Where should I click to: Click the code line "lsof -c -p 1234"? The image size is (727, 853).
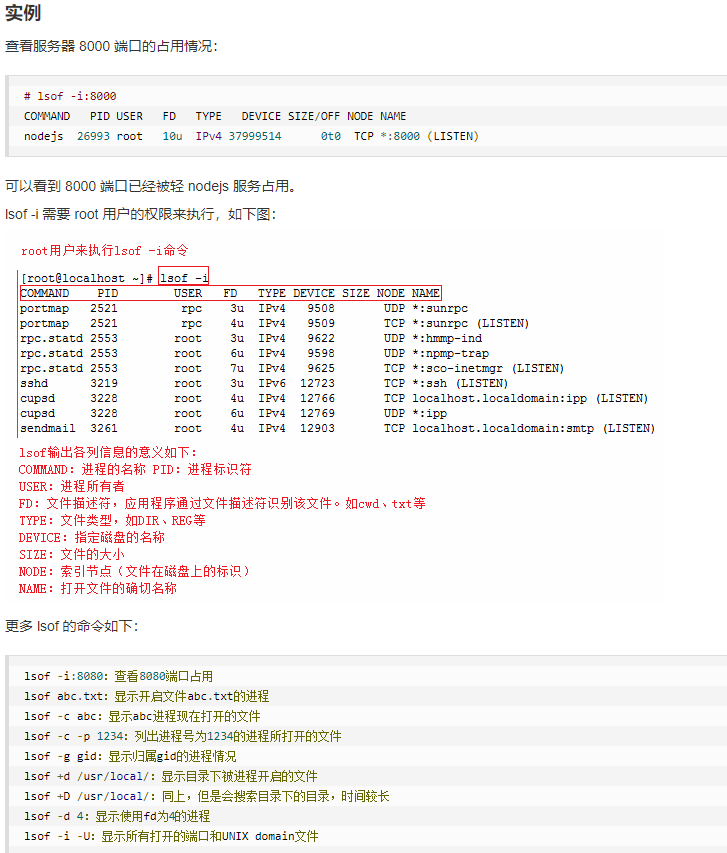pos(183,737)
